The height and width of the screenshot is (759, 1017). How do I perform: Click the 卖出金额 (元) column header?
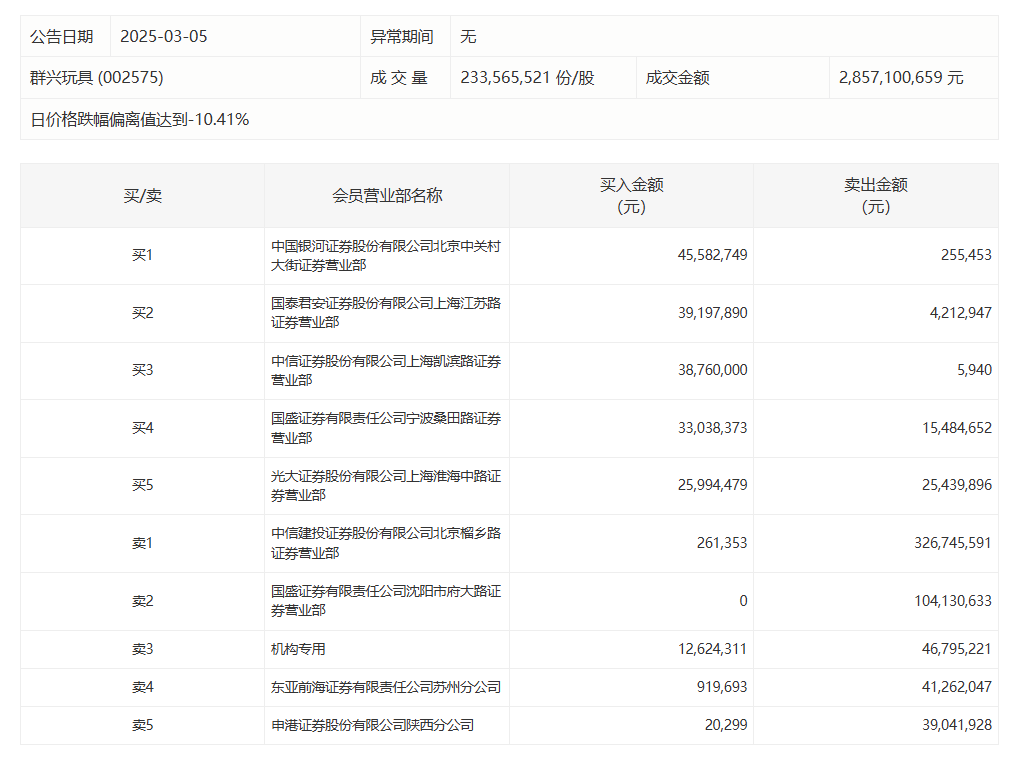[875, 195]
